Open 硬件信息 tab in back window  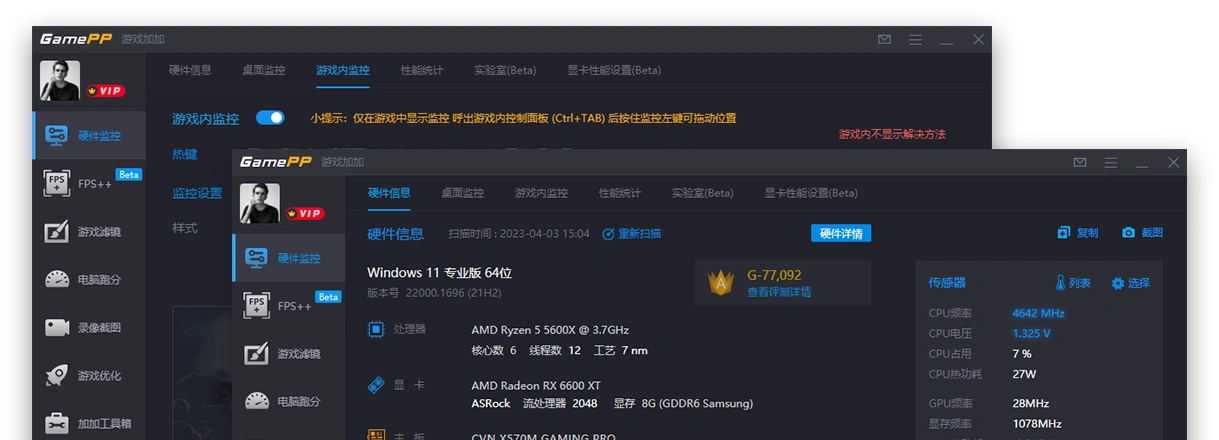point(190,70)
